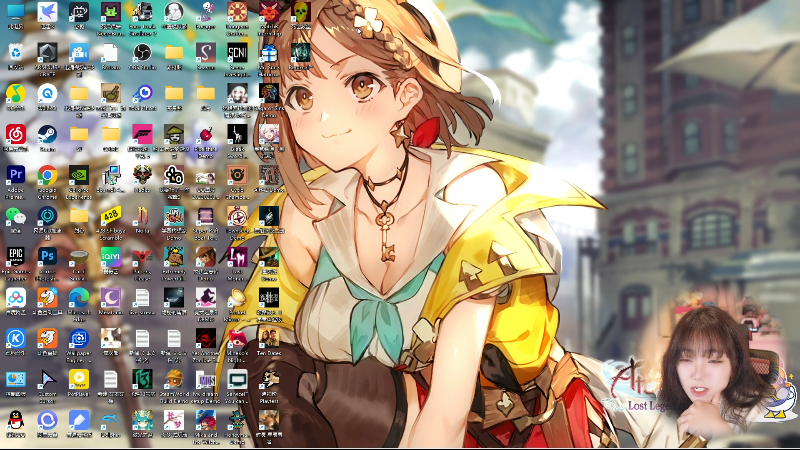Image resolution: width=800 pixels, height=450 pixels.
Task: Open the SCNI Scene Investigators shortcut
Action: [237, 53]
